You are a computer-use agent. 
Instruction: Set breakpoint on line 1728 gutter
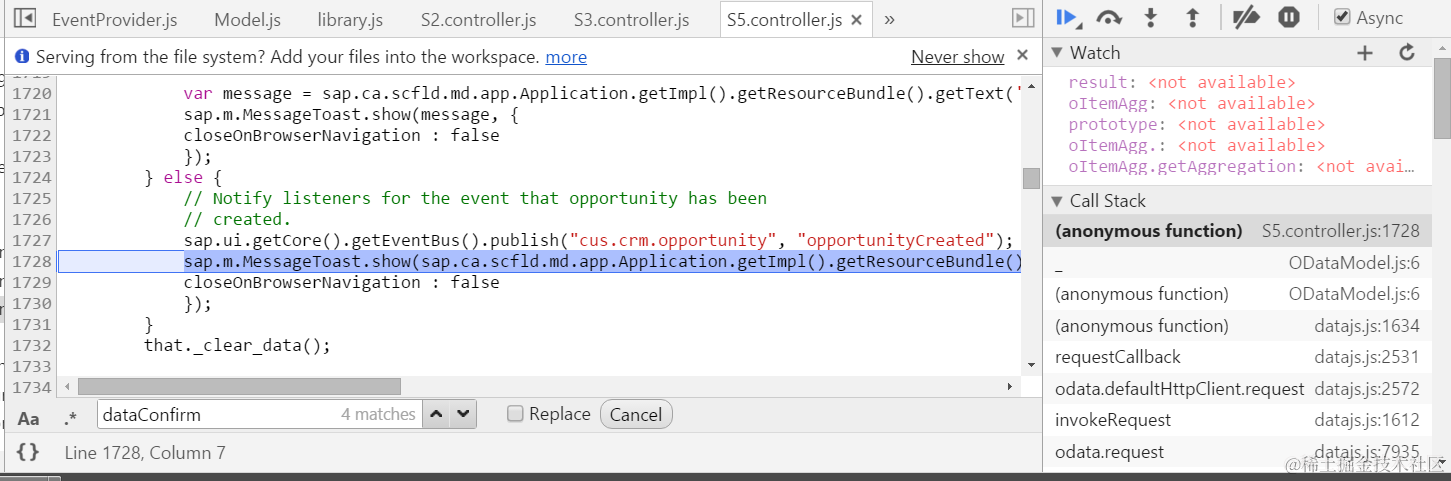[31, 261]
